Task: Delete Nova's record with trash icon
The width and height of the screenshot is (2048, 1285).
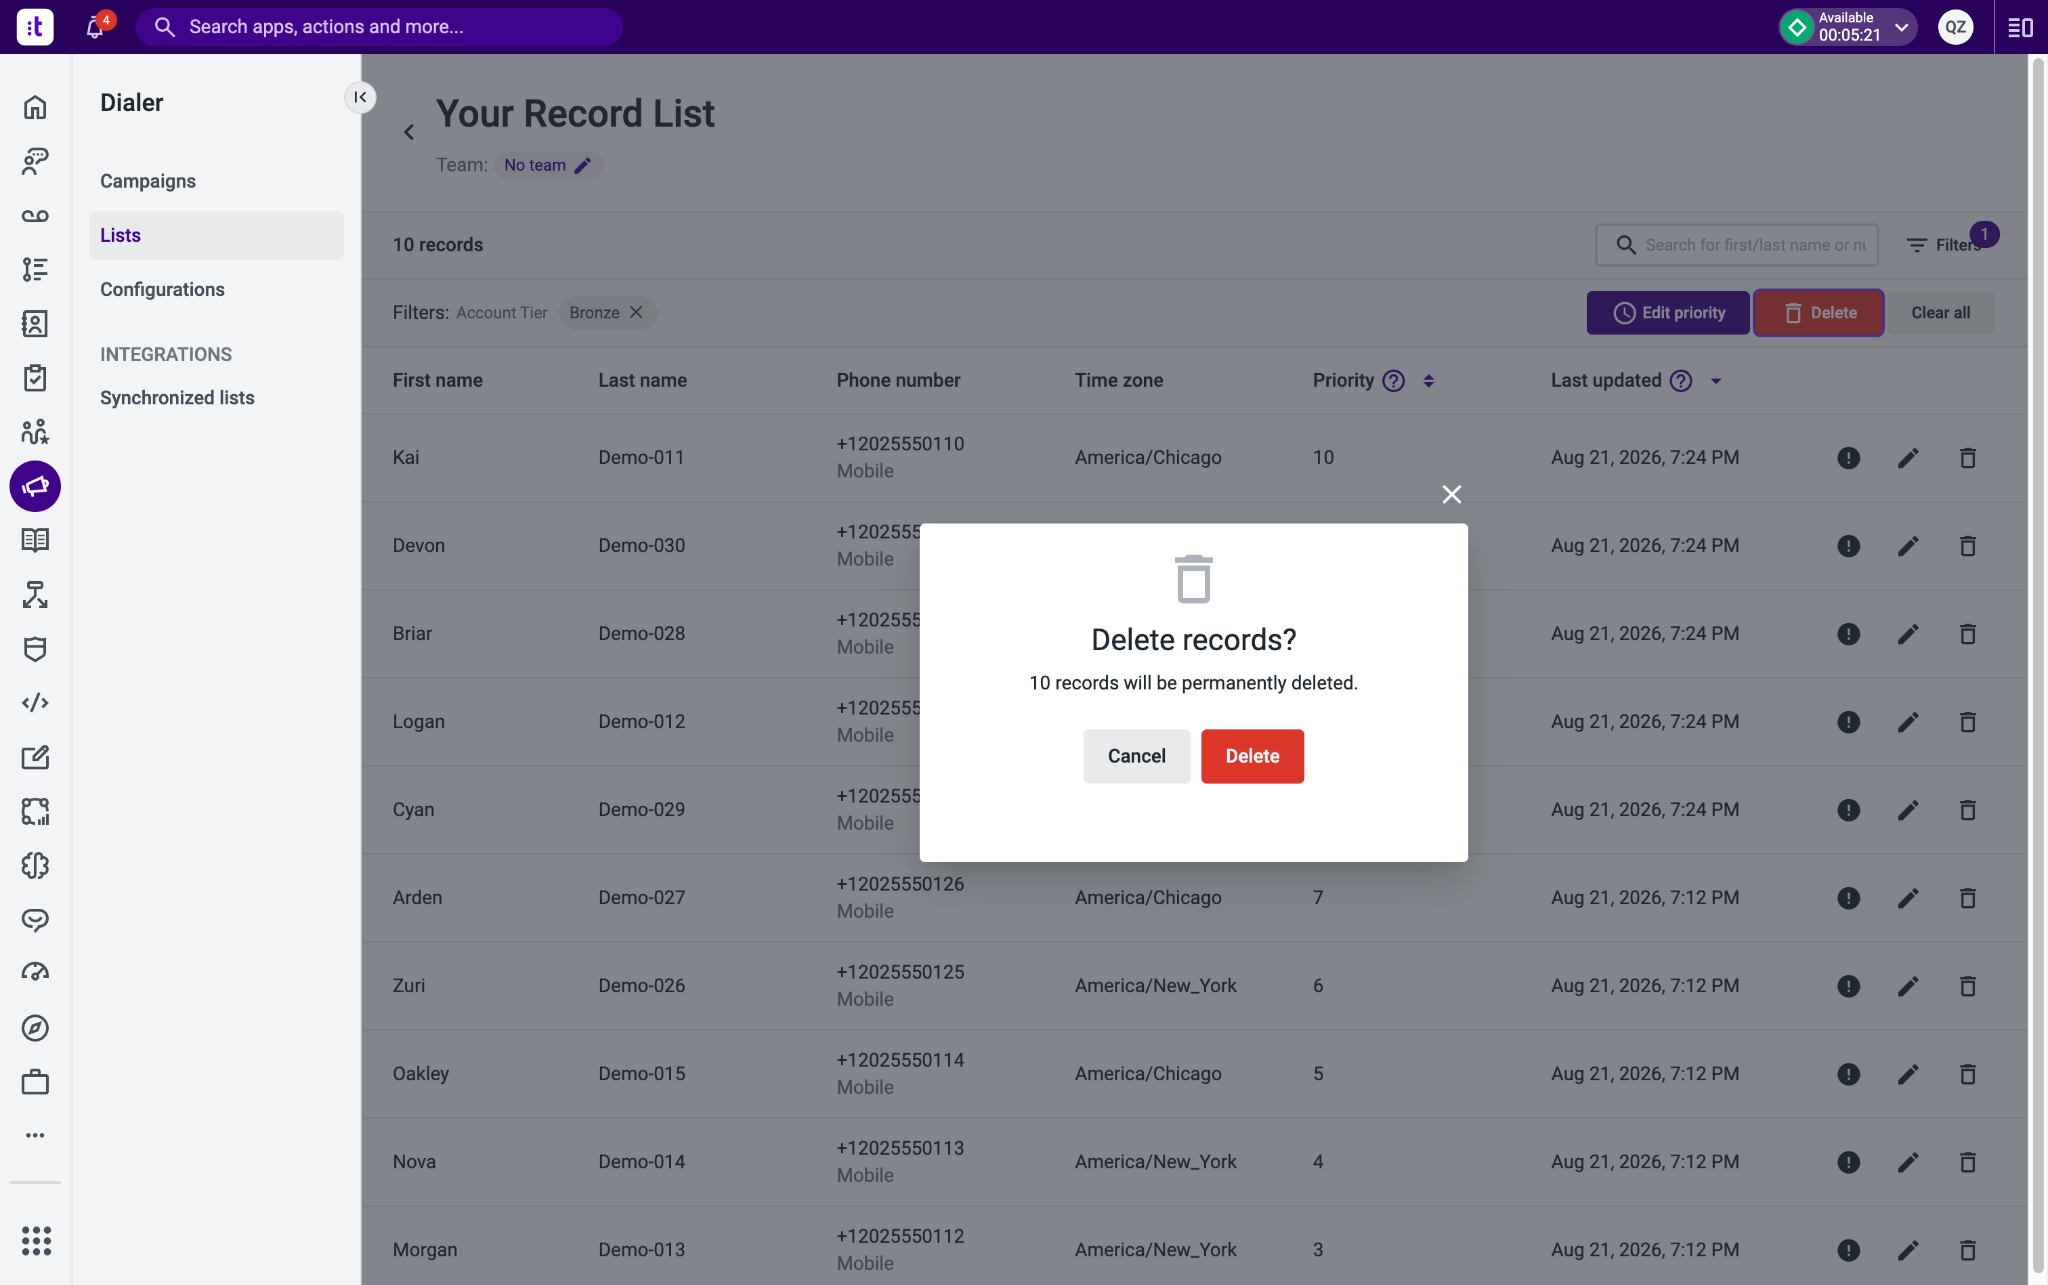Action: pos(1967,1162)
